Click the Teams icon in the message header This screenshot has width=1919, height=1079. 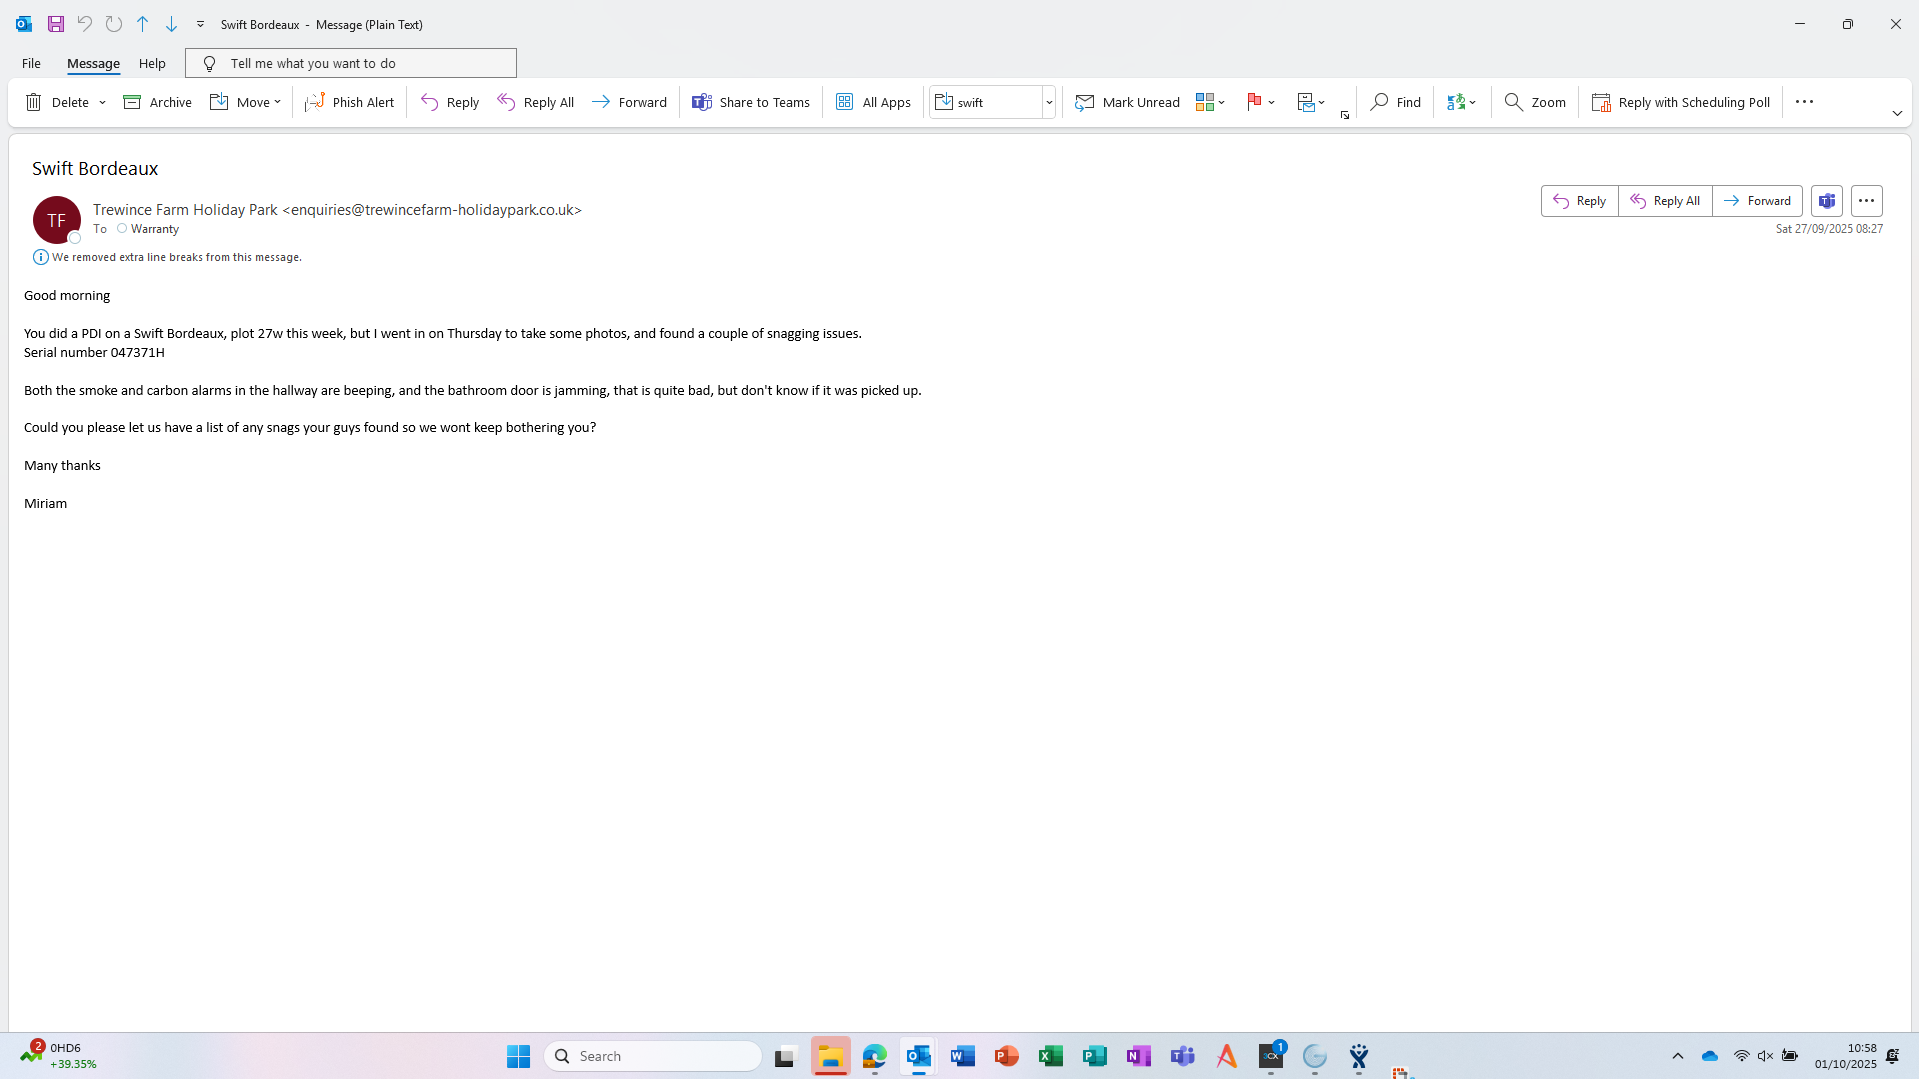pyautogui.click(x=1827, y=201)
